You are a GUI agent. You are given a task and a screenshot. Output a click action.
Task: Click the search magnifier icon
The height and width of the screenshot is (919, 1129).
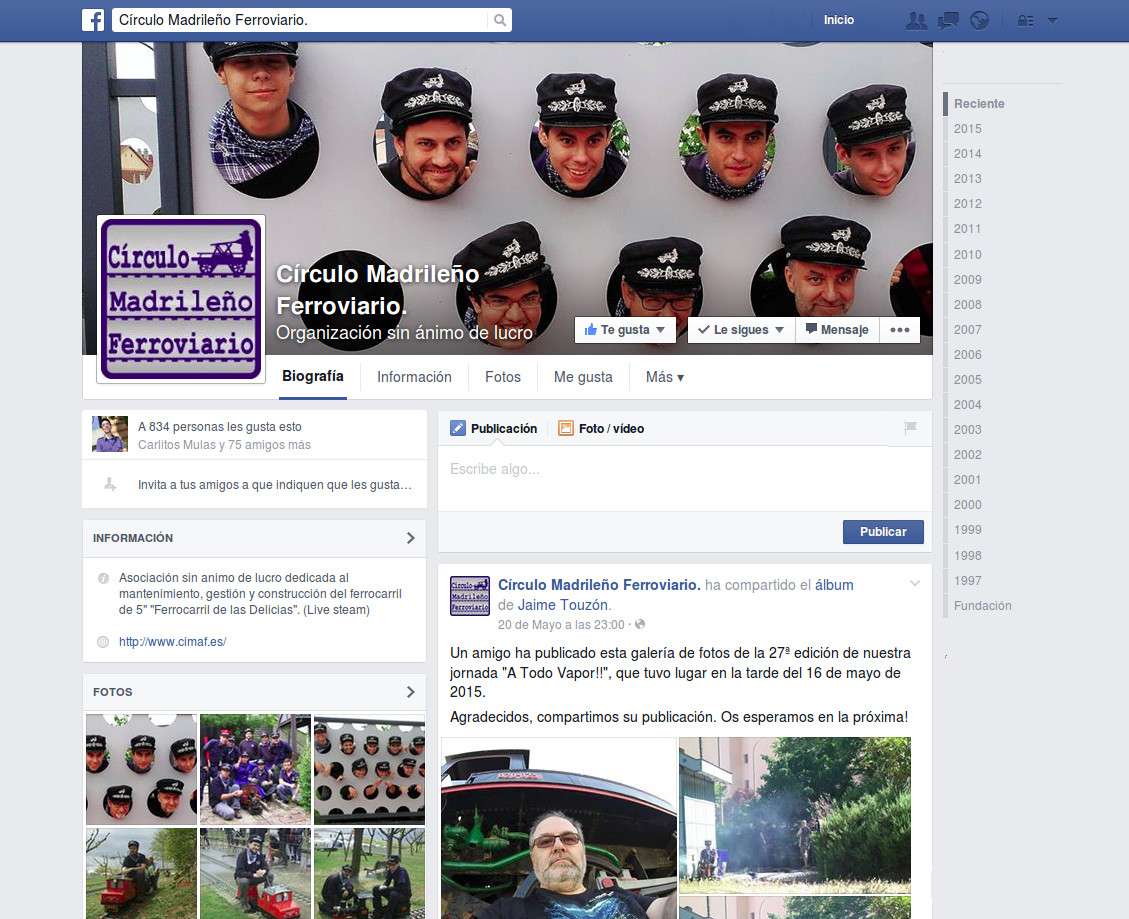[x=500, y=20]
